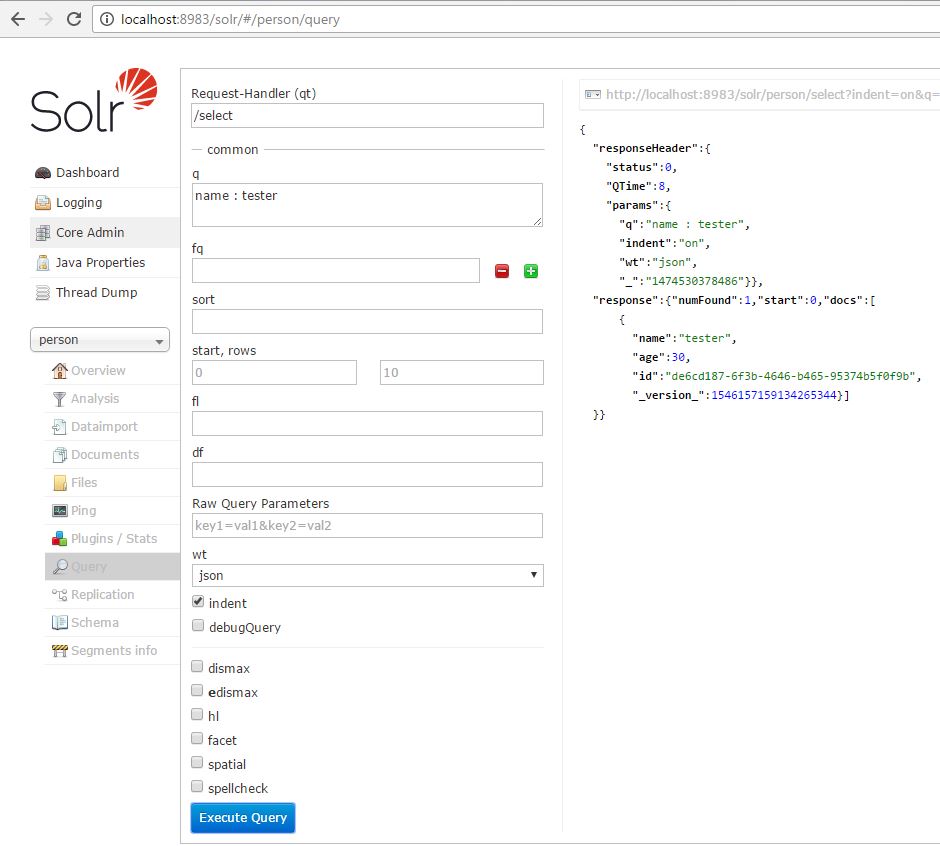Click the Dataimport document icon

tap(59, 427)
